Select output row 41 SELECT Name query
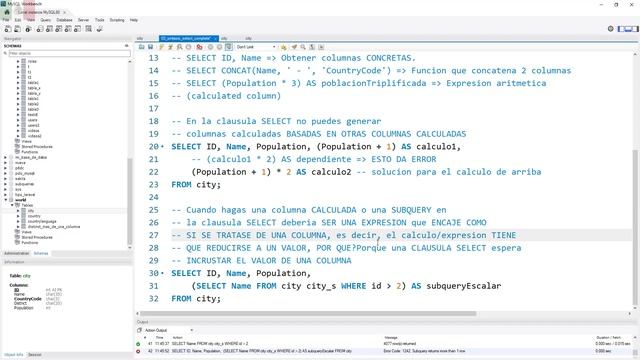The width and height of the screenshot is (640, 360). pos(384,344)
